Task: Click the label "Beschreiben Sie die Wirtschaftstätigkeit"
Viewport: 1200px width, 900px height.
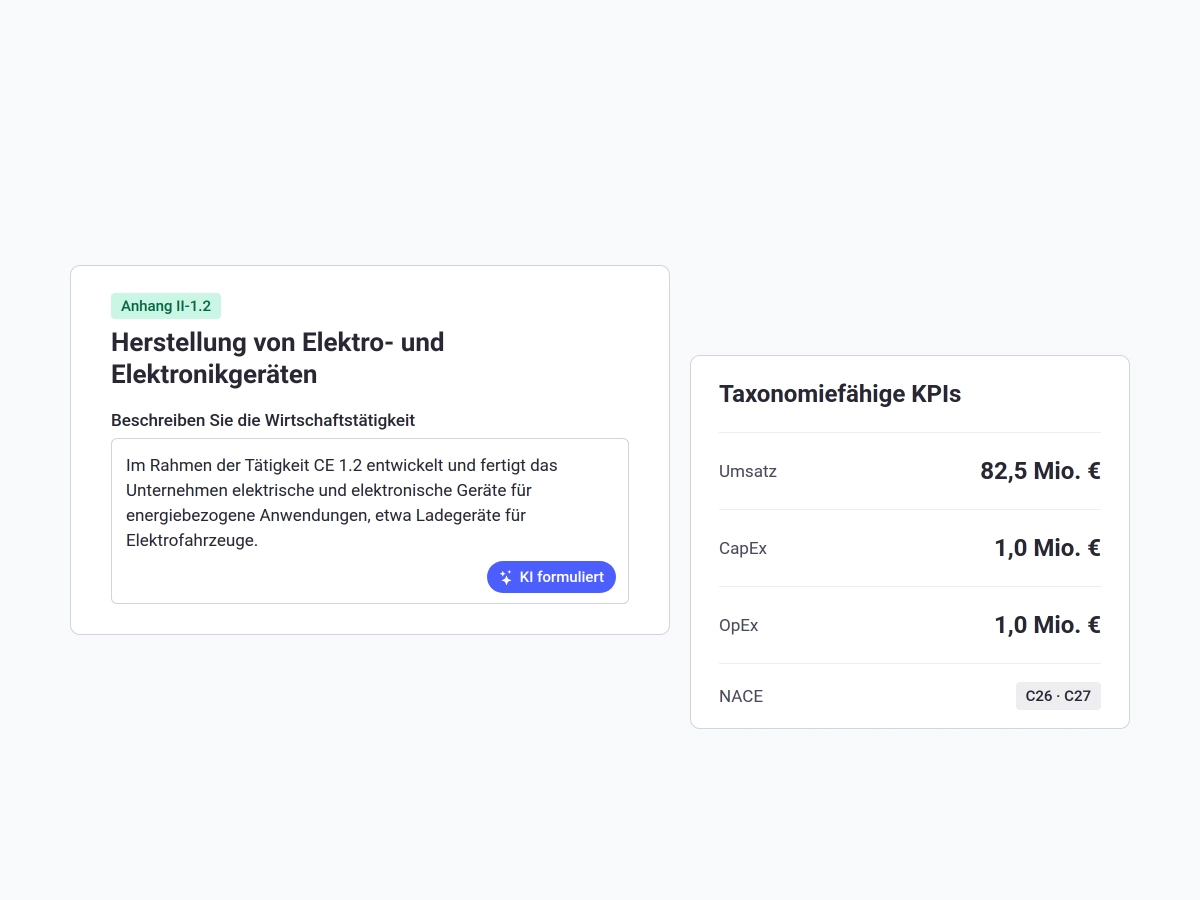Action: point(263,420)
